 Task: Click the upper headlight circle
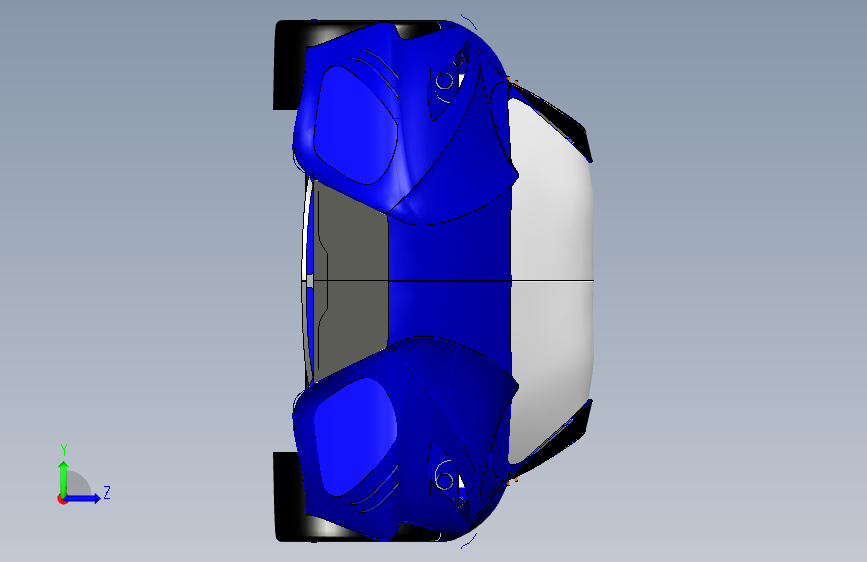[444, 81]
